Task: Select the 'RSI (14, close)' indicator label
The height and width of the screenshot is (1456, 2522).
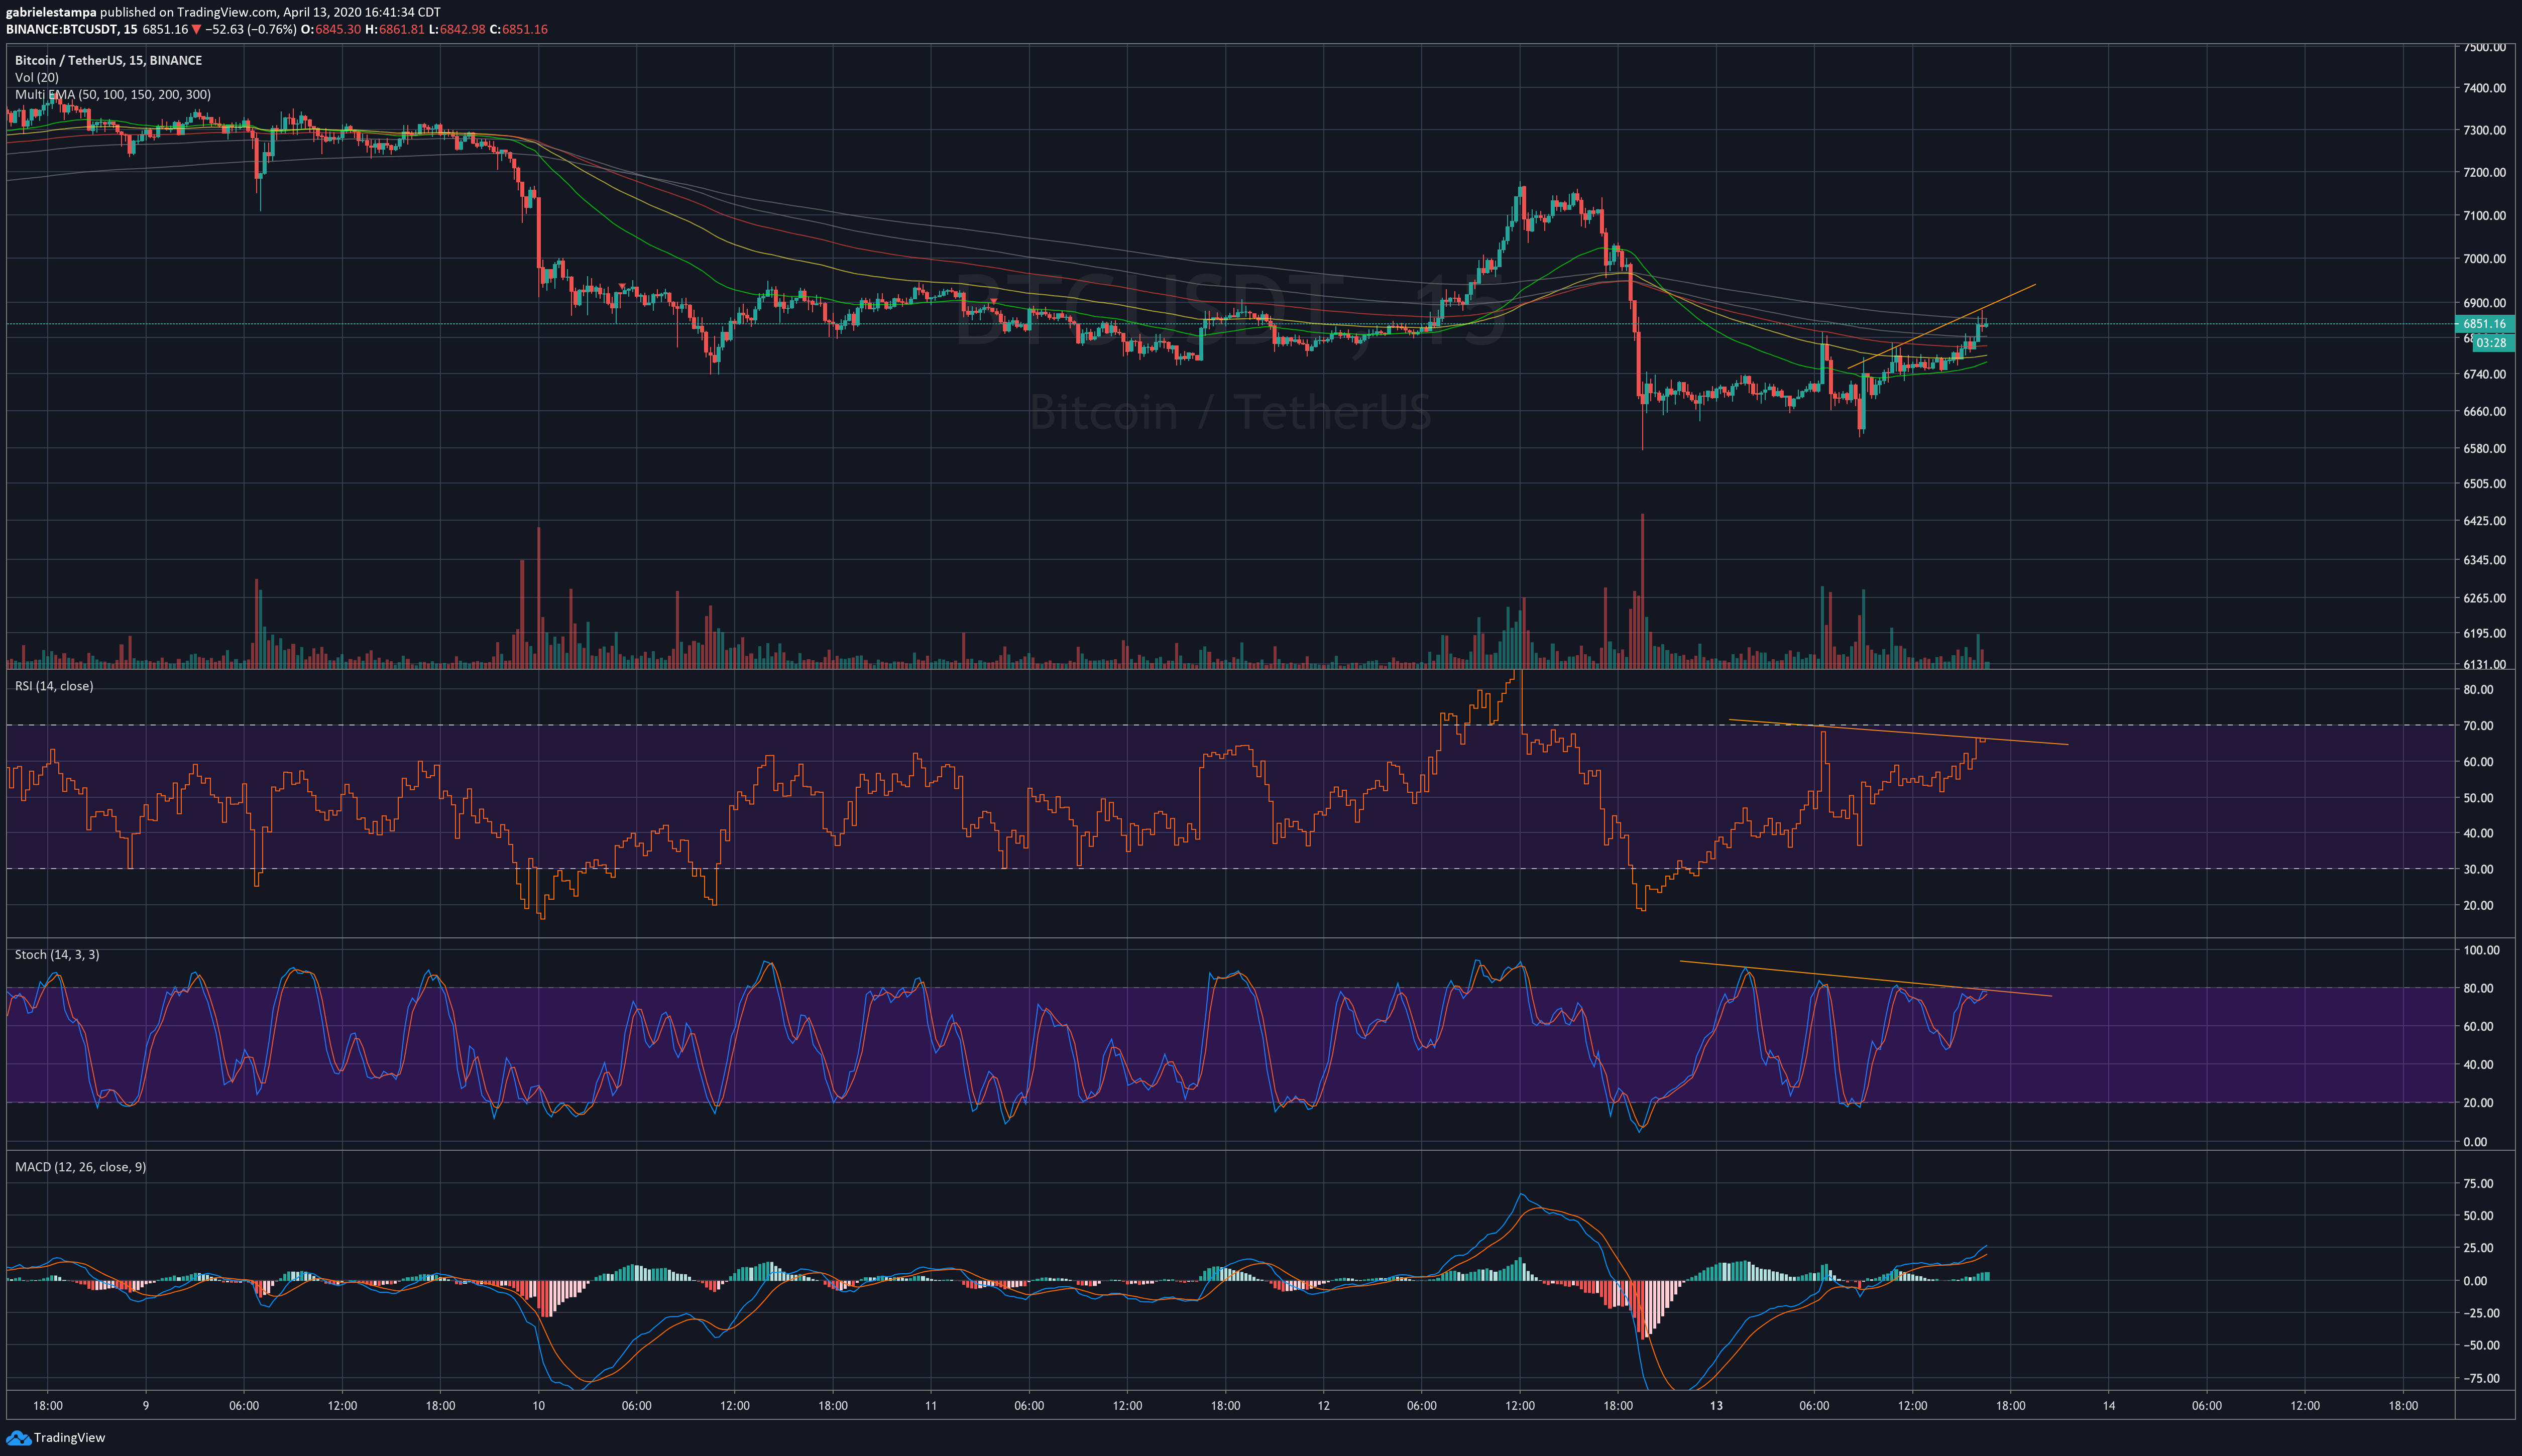Action: point(54,686)
